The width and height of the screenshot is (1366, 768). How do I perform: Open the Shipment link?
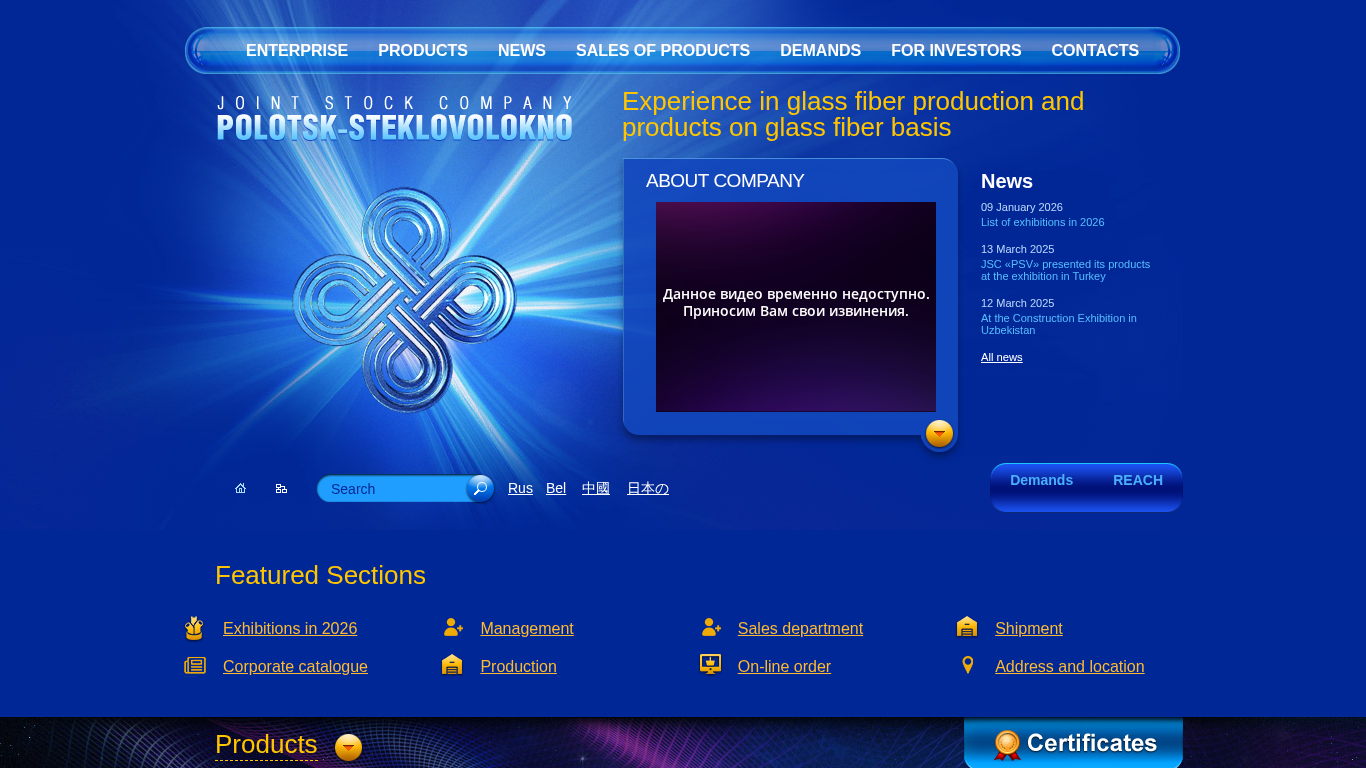1029,628
